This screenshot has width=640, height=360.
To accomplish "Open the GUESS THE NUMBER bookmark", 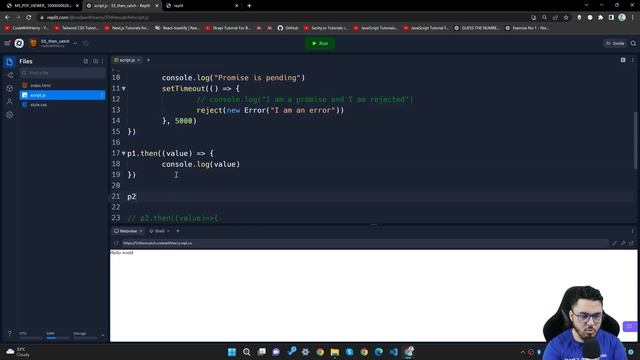I will coord(477,28).
